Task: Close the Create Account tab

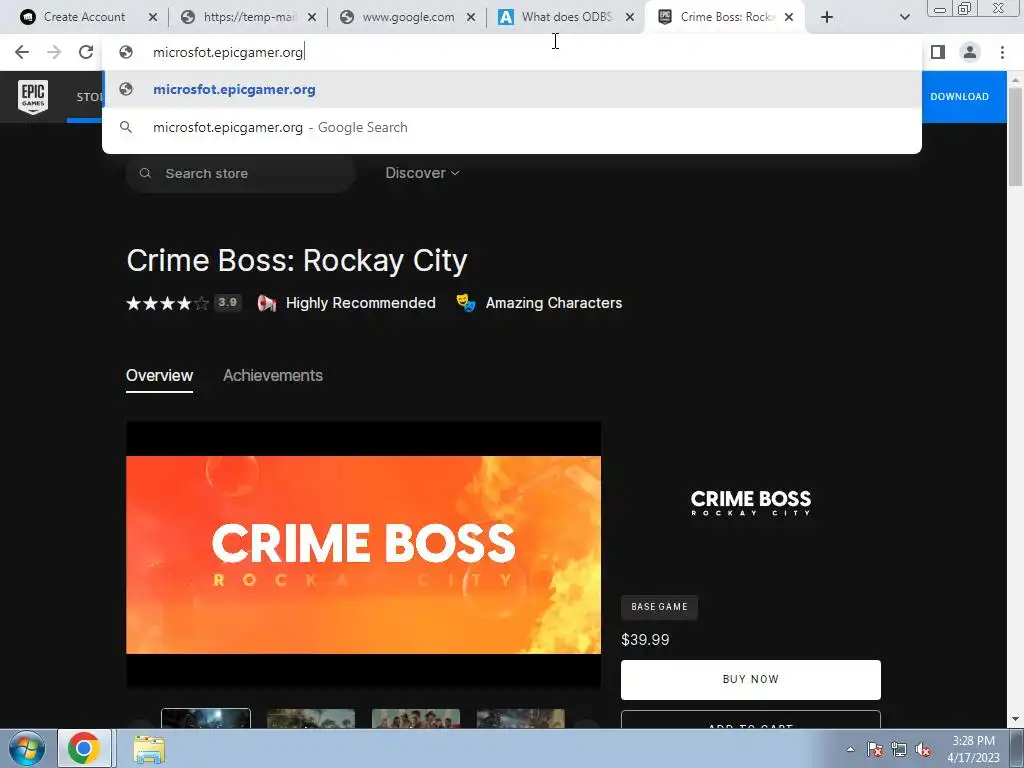Action: (153, 18)
